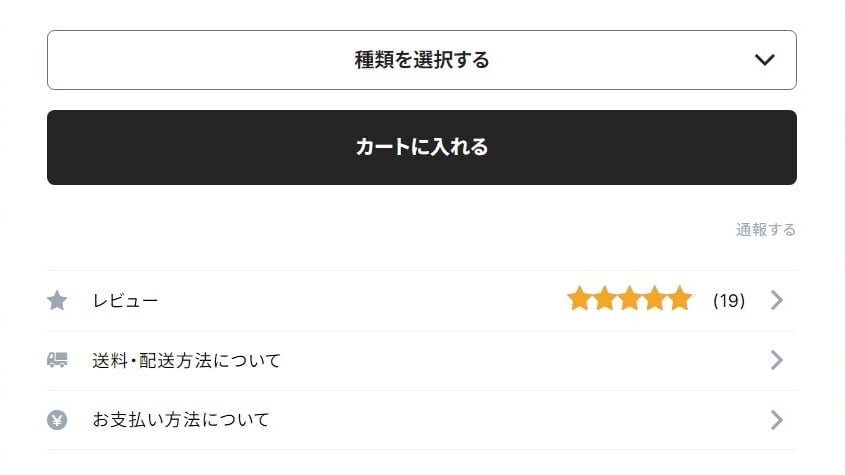Expand the payment methods row chevron
Image resolution: width=845 pixels, height=475 pixels.
click(x=777, y=420)
